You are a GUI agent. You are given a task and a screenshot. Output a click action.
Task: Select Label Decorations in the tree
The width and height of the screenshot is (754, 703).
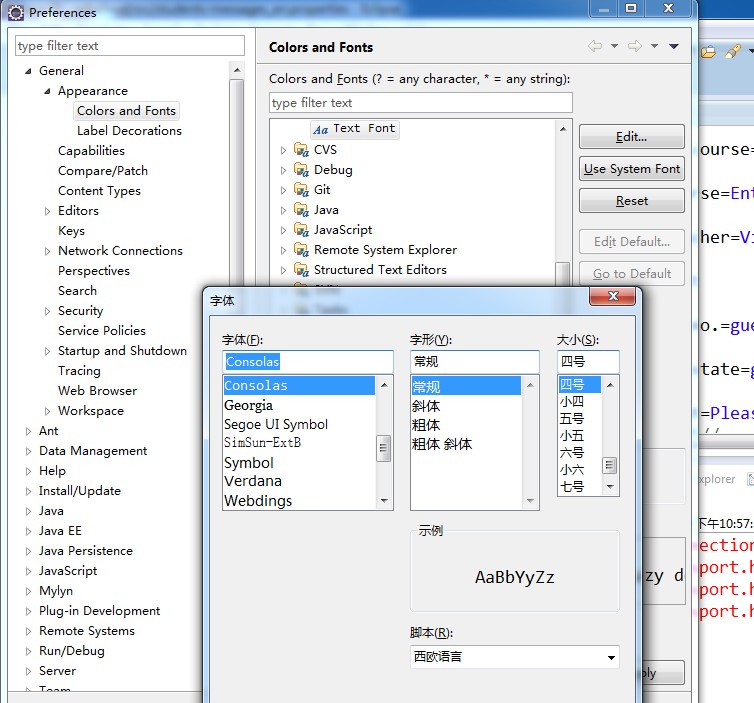tap(129, 131)
